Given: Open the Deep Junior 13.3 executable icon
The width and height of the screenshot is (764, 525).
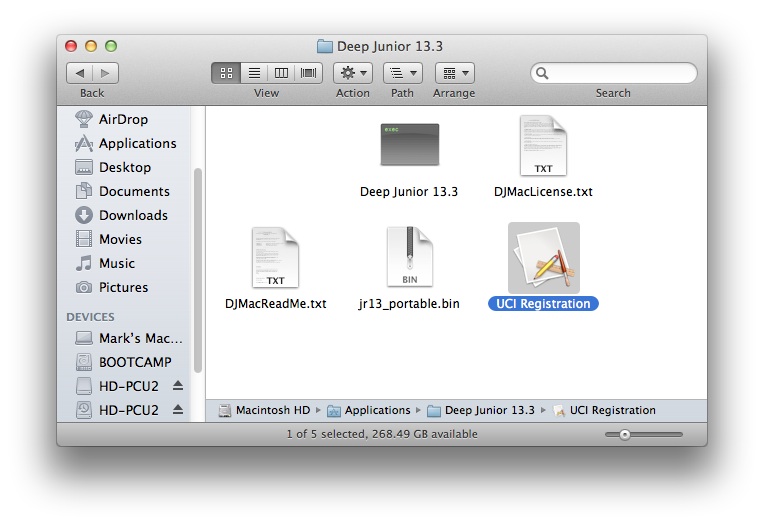Looking at the screenshot, I should [409, 145].
